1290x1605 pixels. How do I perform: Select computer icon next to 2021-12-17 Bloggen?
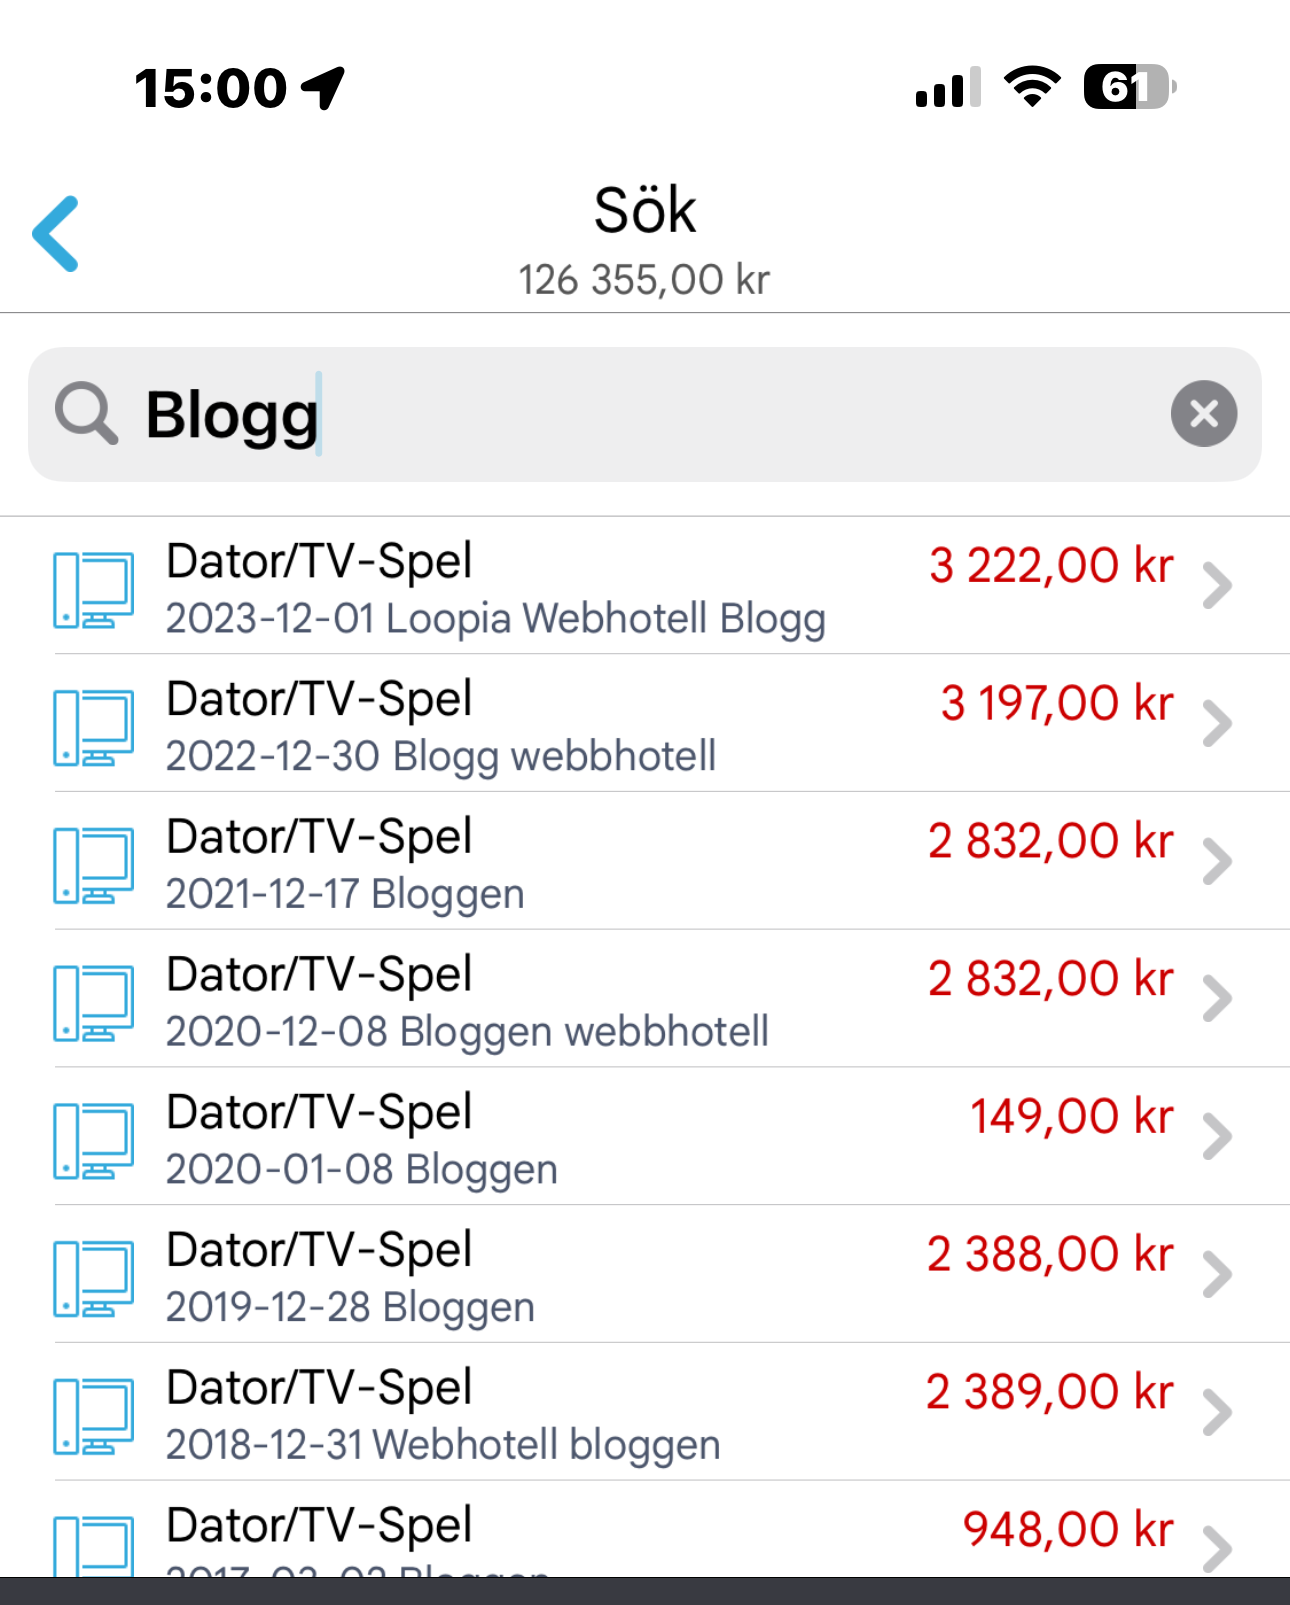click(x=93, y=865)
